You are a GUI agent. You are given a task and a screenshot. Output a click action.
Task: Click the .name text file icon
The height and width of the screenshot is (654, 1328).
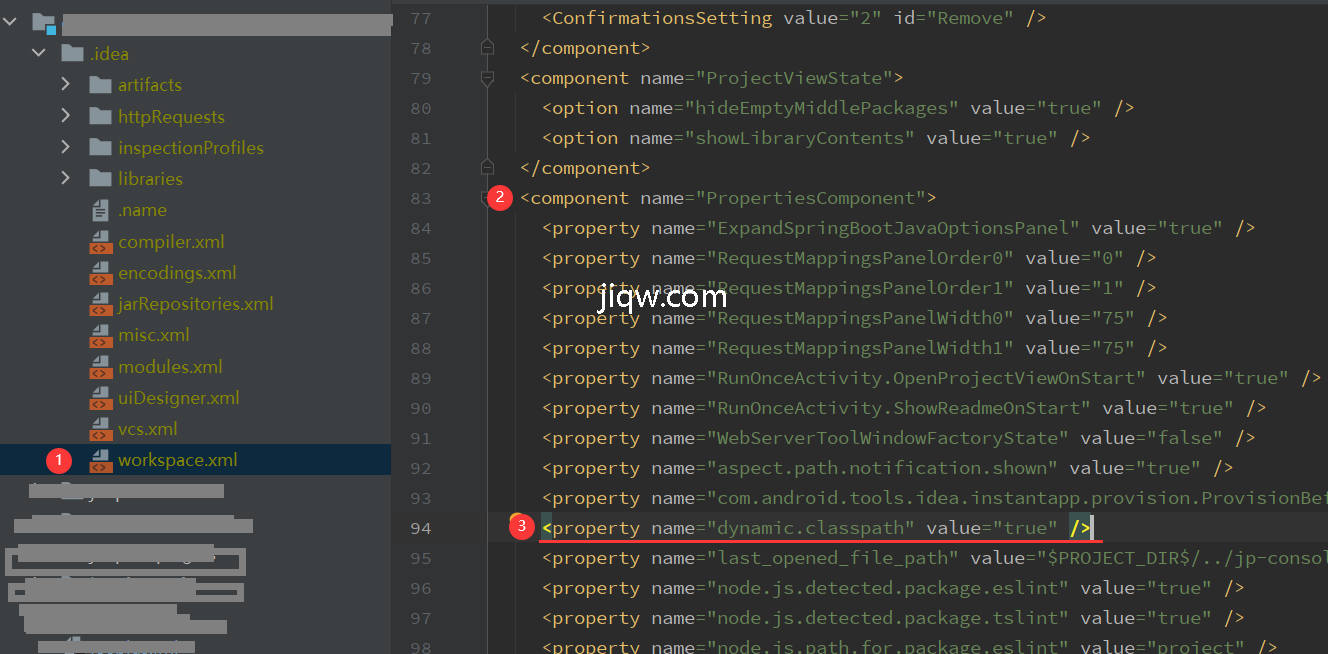[x=100, y=211]
